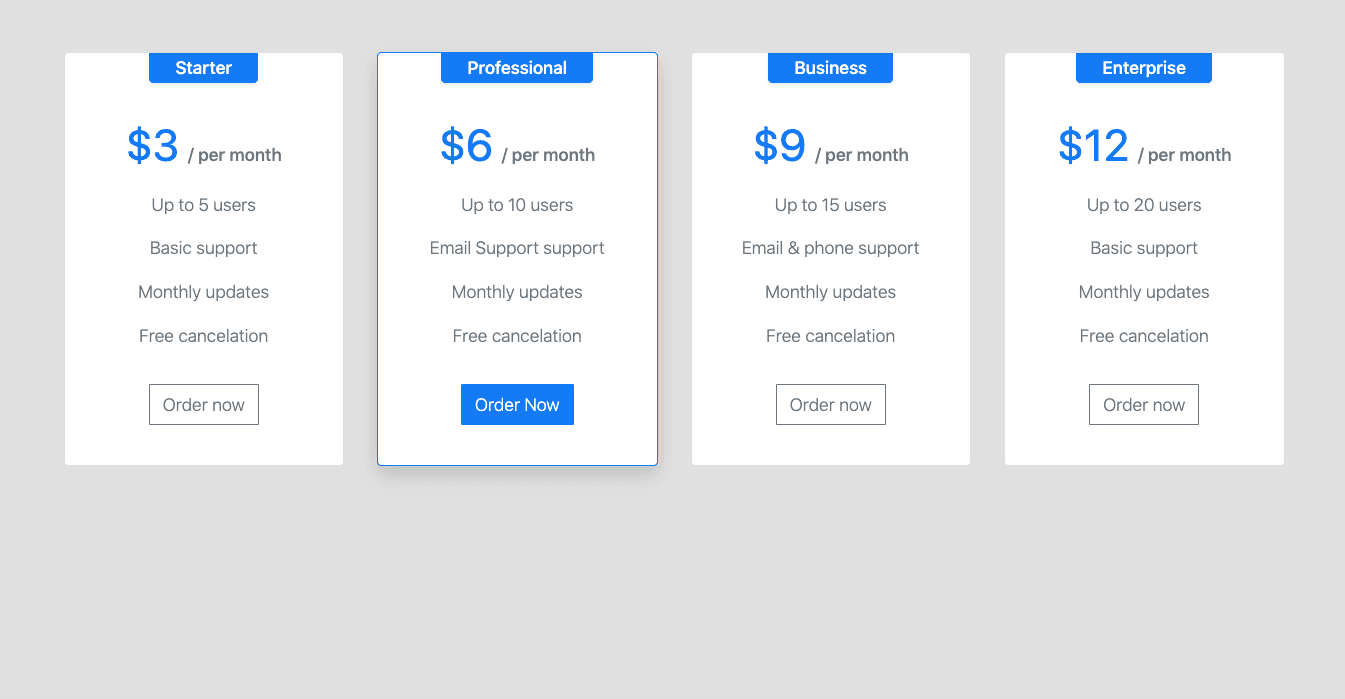Click the $9 price on the Business card
This screenshot has width=1345, height=699.
(x=780, y=145)
